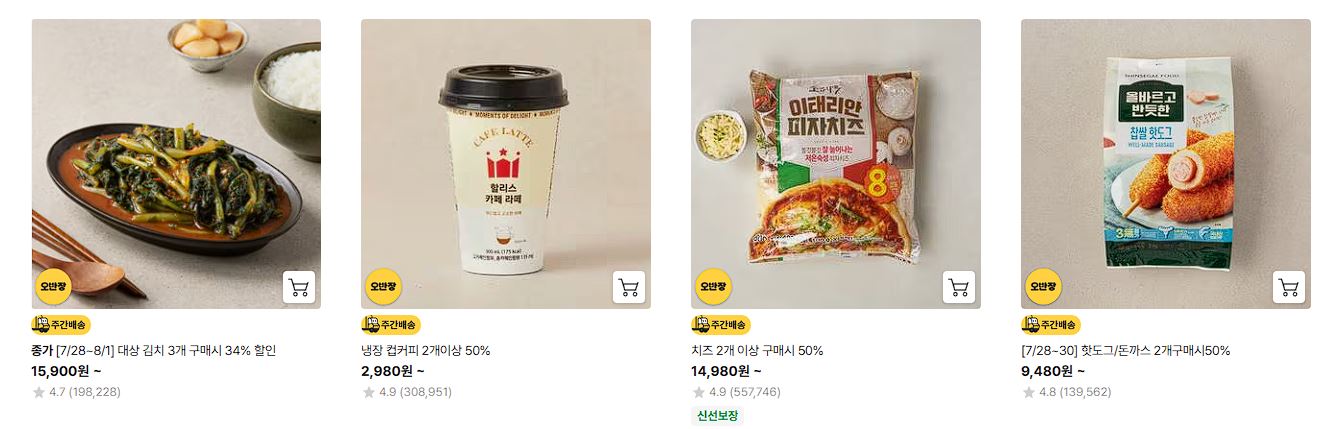Image resolution: width=1328 pixels, height=429 pixels.
Task: Click 주간배송 badge under hot dog product
Action: tap(1051, 325)
